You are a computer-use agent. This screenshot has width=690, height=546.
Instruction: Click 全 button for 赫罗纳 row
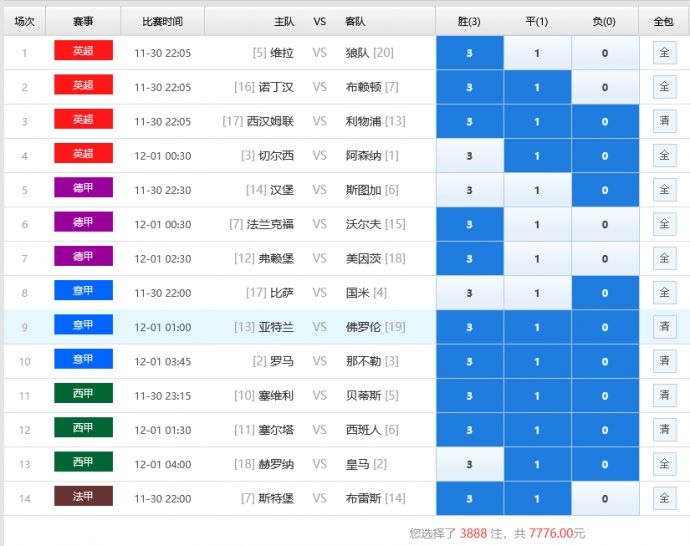[664, 464]
